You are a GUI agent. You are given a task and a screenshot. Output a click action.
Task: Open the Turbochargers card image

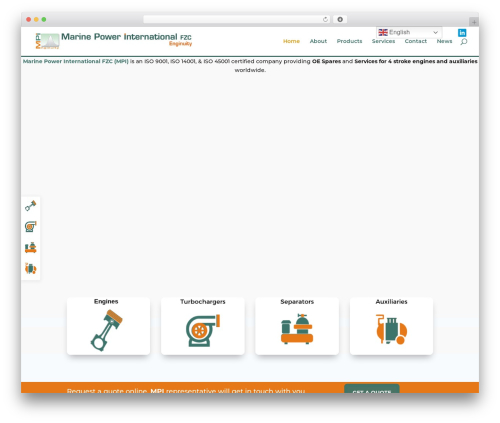(x=203, y=330)
